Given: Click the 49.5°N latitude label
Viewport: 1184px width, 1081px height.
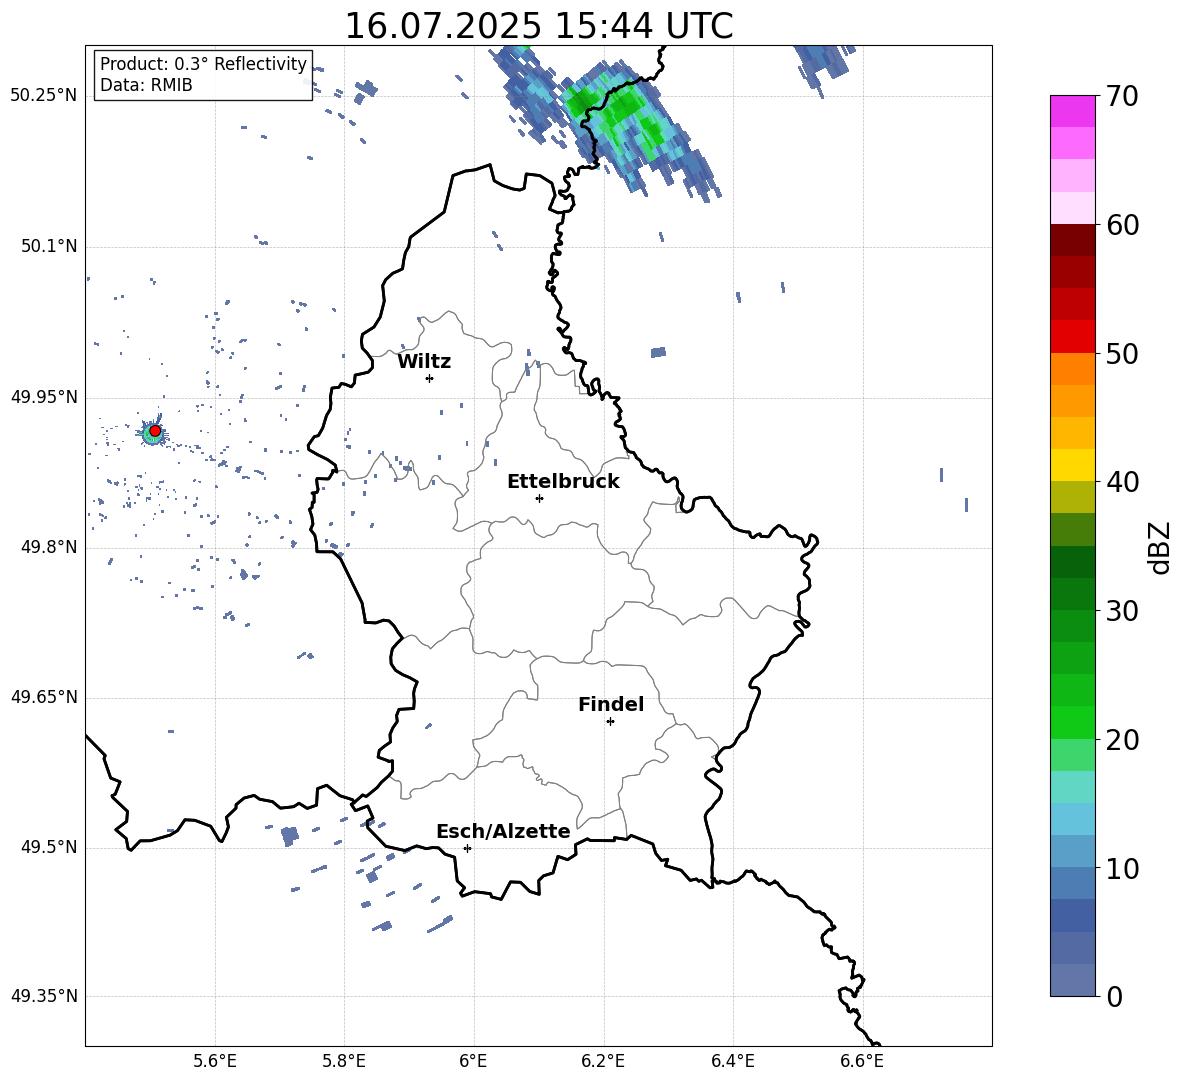Looking at the screenshot, I should [x=49, y=847].
